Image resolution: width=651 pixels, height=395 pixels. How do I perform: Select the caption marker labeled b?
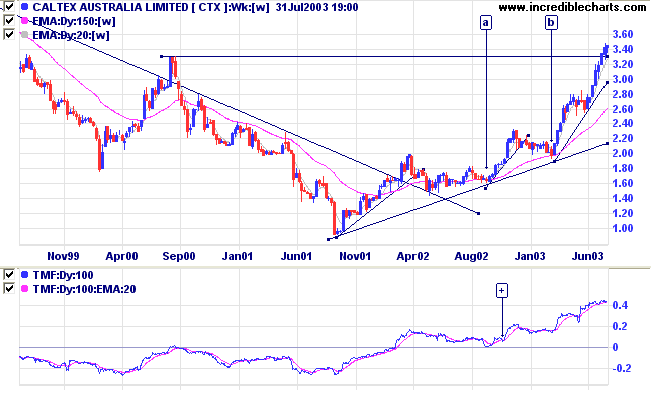coord(551,22)
